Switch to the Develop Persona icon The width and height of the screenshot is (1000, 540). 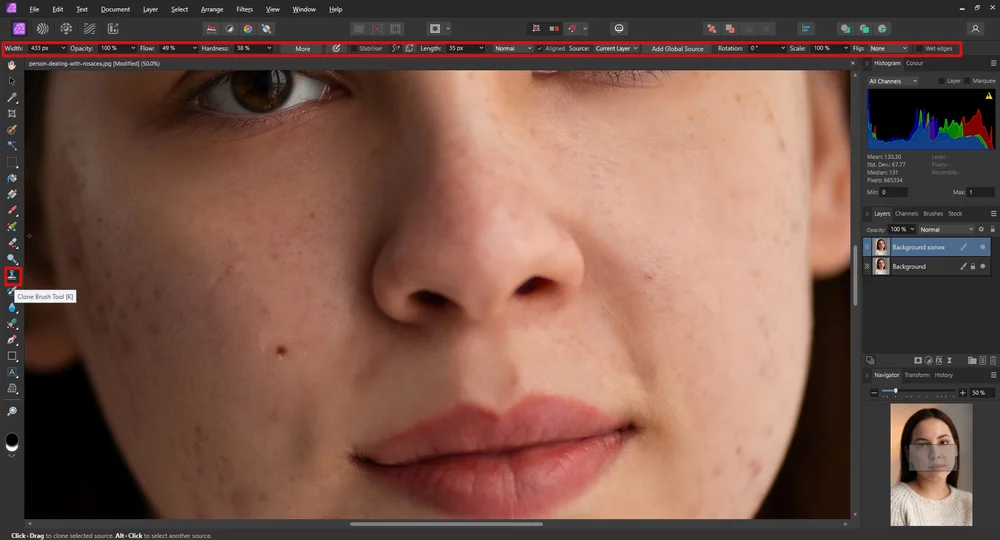click(66, 29)
